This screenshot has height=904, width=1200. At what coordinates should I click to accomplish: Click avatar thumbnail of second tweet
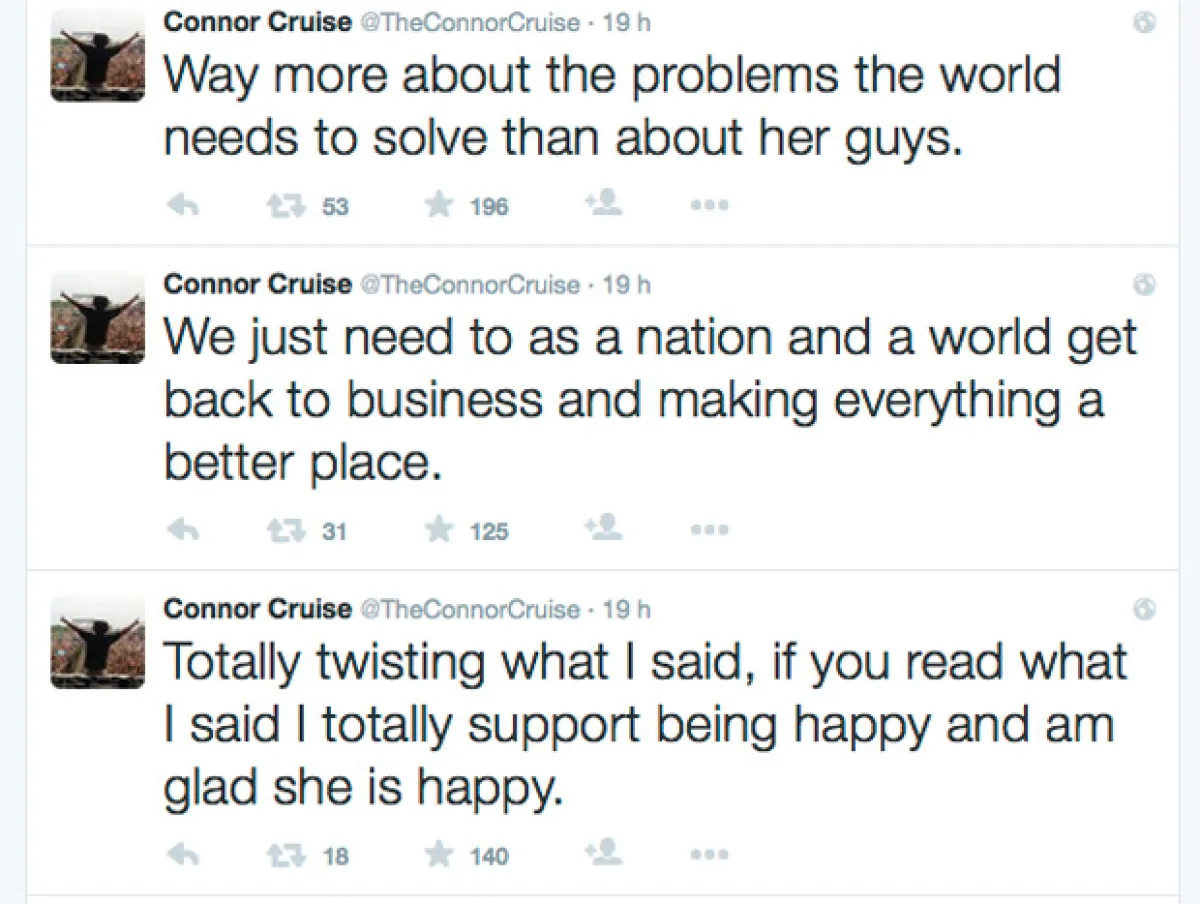click(x=98, y=317)
